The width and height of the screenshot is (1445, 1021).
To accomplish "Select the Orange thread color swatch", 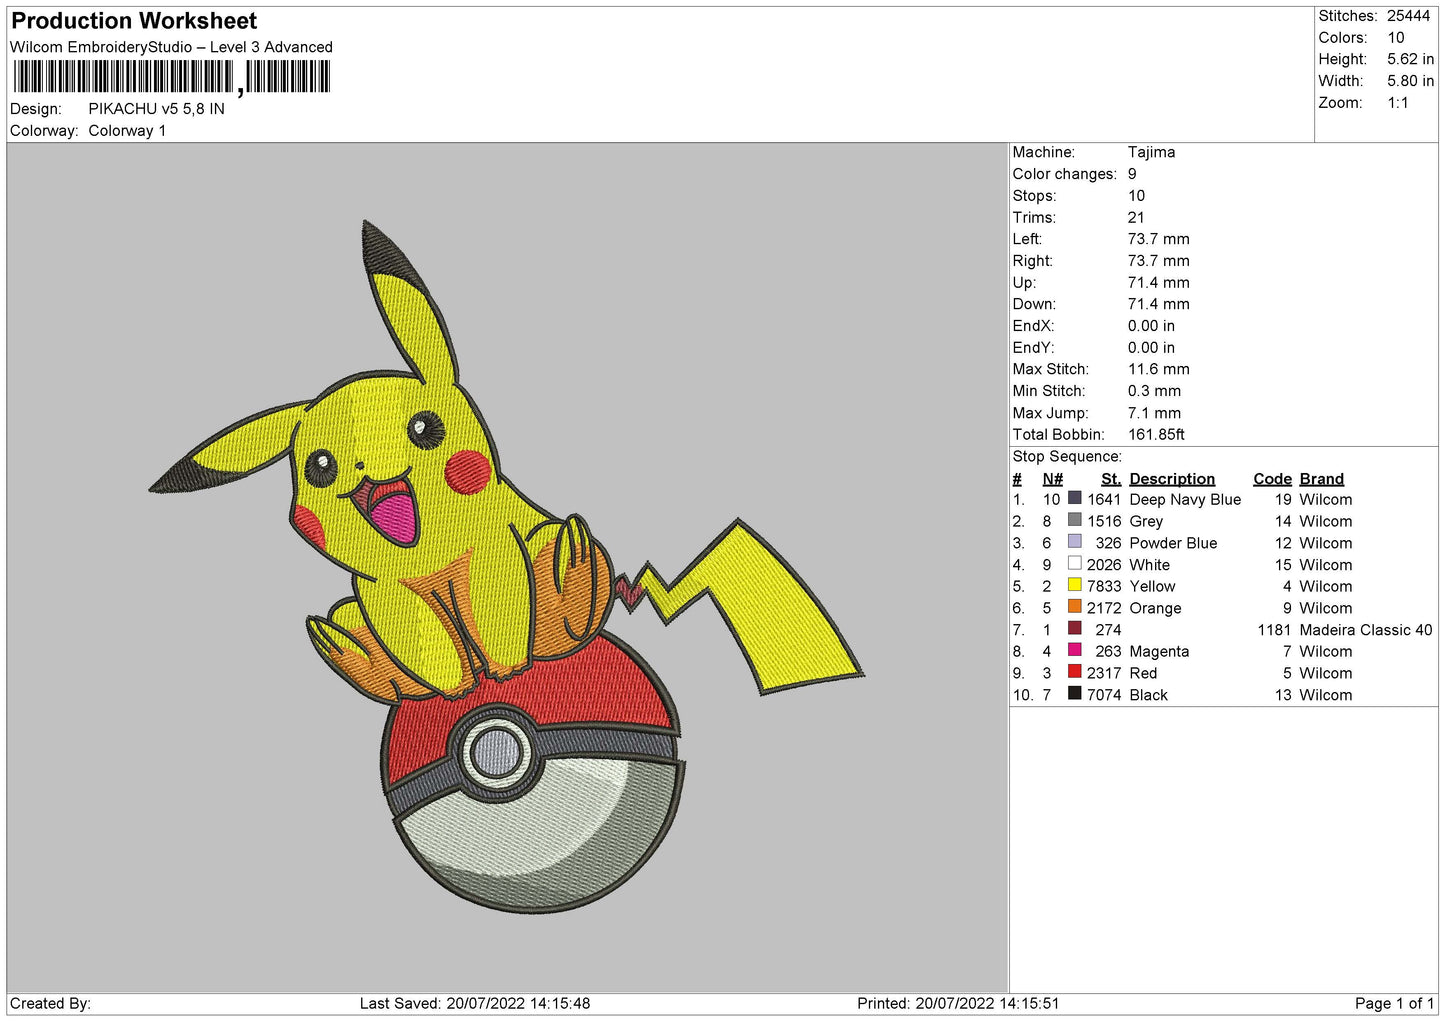I will (1074, 607).
